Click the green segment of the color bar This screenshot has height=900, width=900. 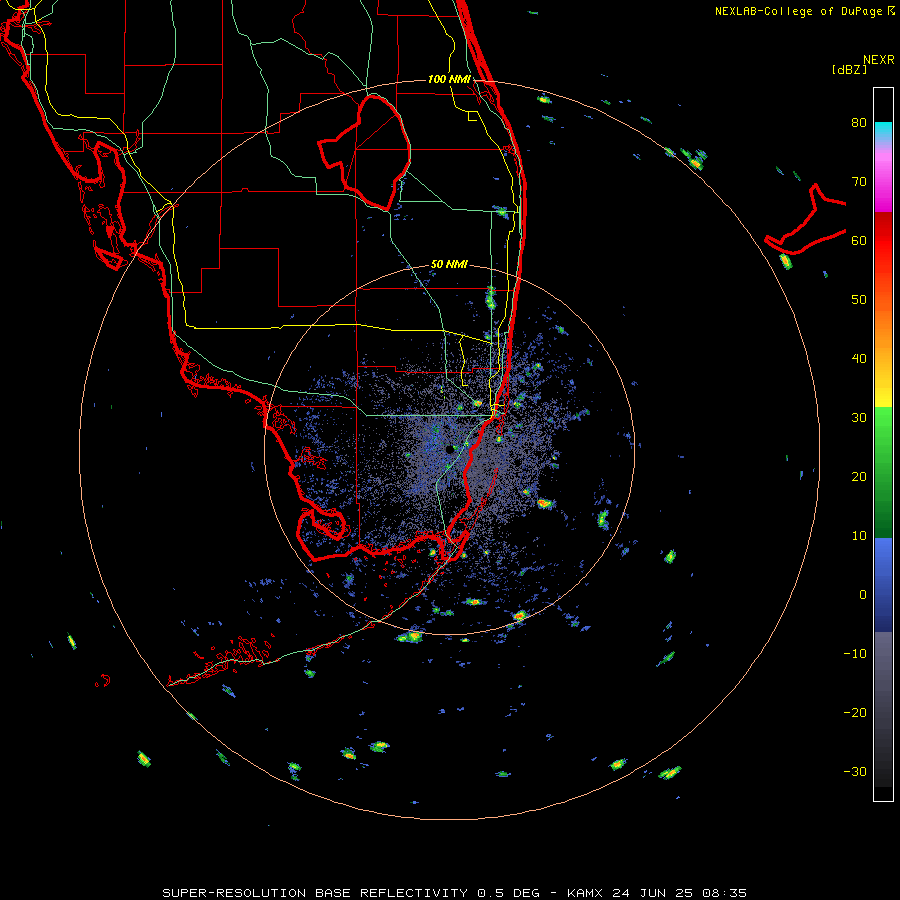point(883,472)
